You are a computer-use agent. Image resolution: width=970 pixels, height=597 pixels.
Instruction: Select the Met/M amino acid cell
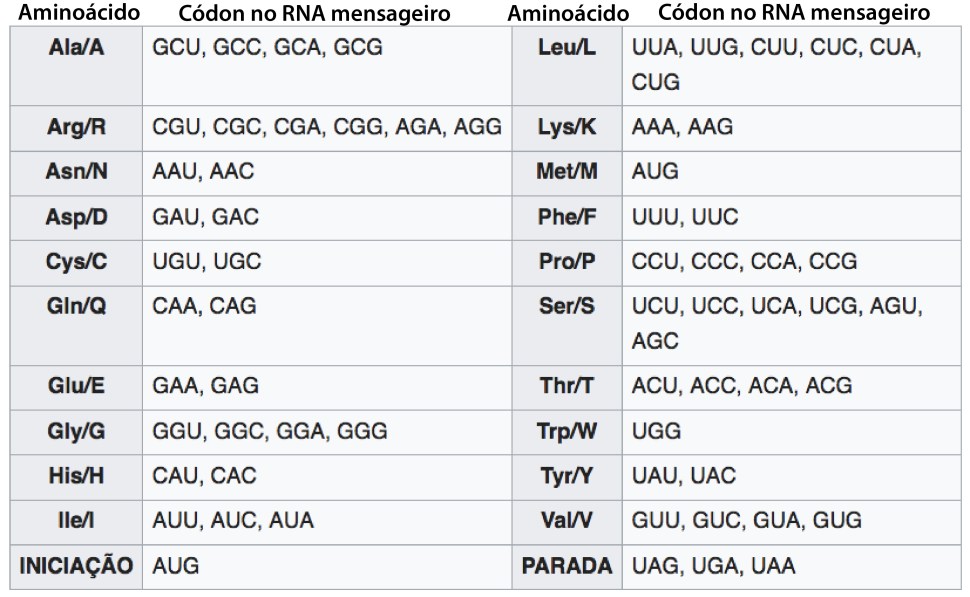pyautogui.click(x=567, y=171)
